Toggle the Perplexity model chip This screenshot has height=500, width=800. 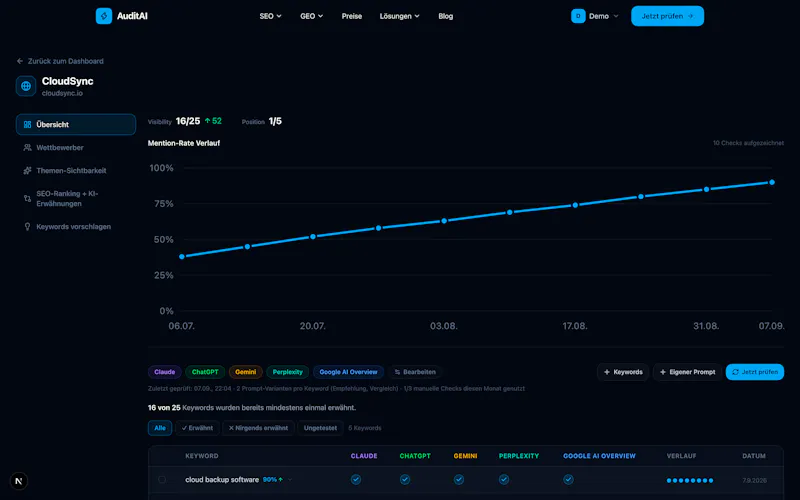coord(287,372)
